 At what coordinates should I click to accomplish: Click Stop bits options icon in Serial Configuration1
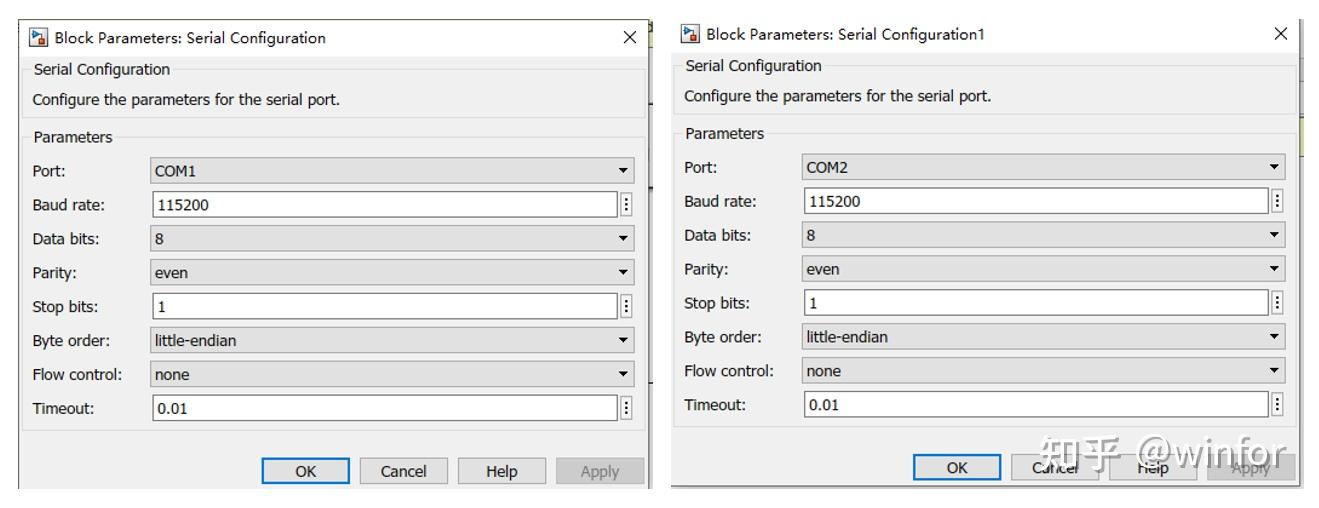pos(1278,303)
